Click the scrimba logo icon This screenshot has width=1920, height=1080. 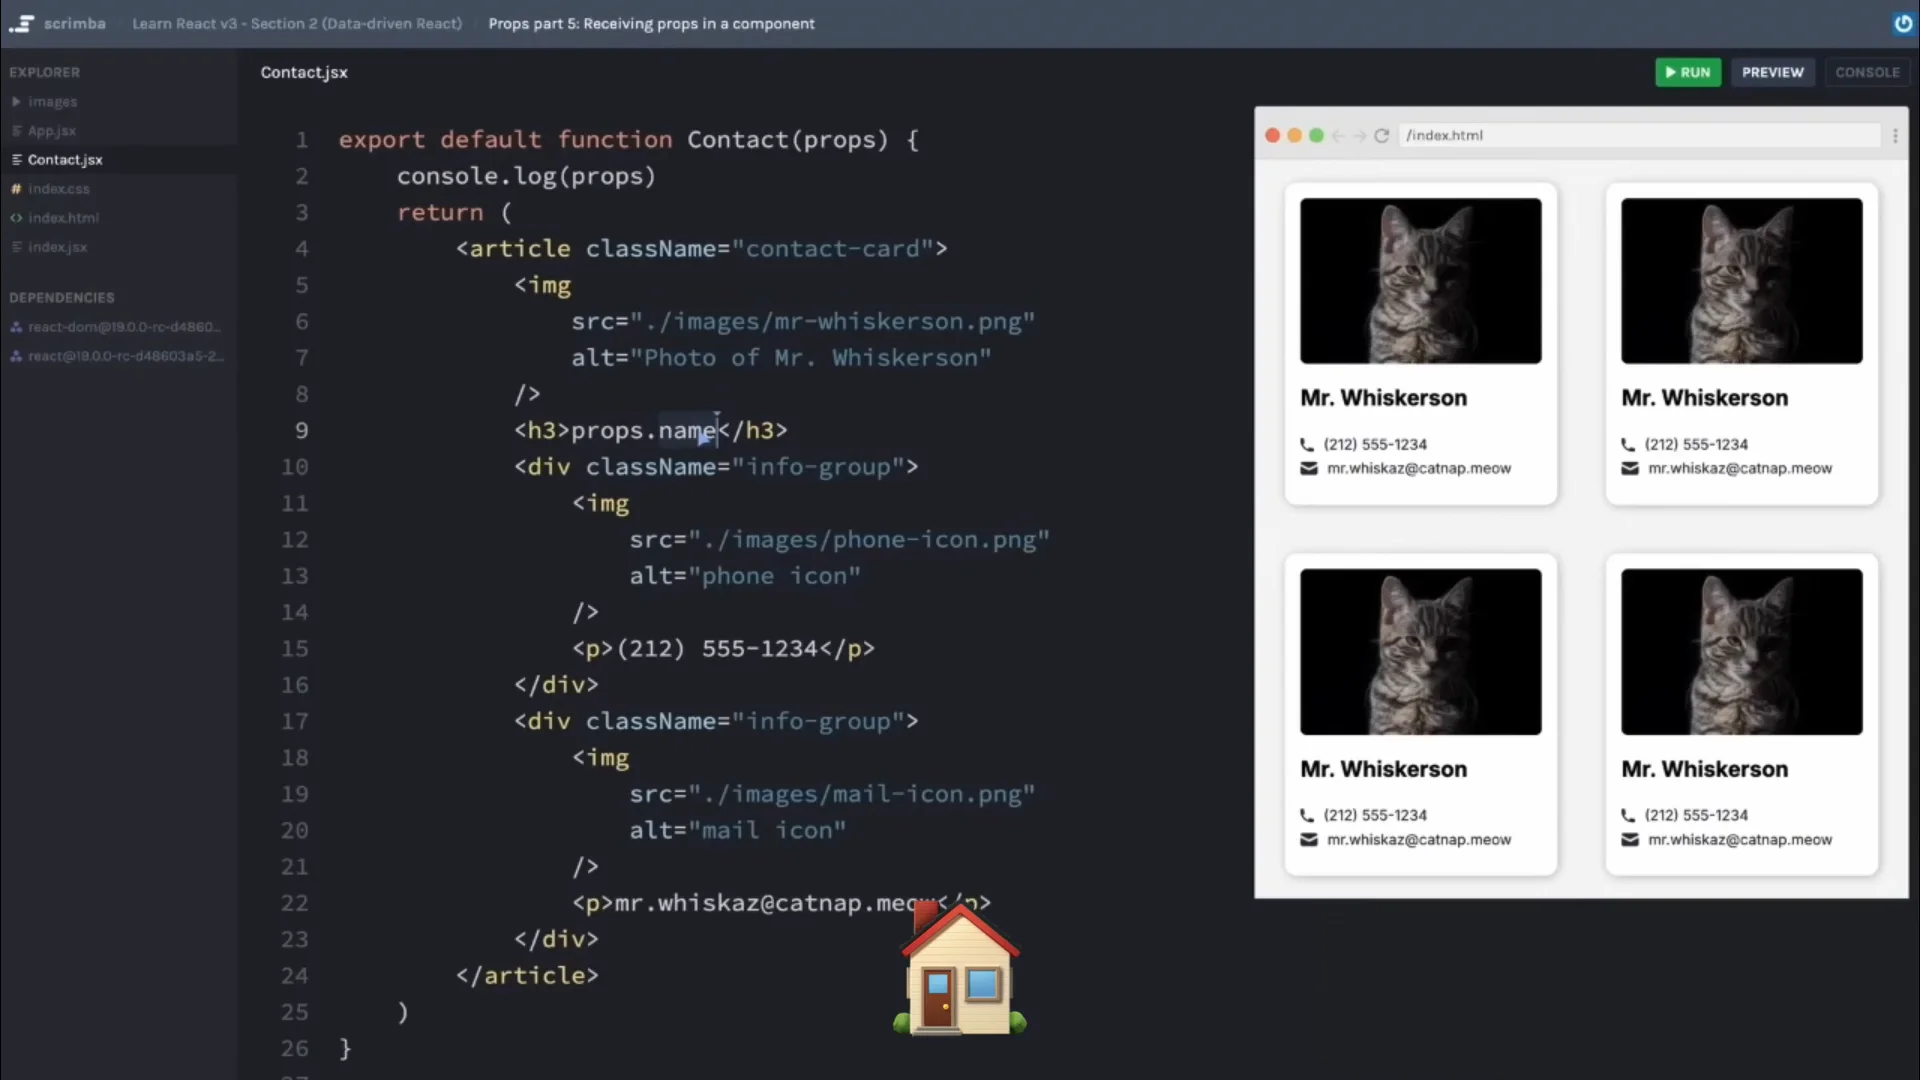pyautogui.click(x=21, y=23)
